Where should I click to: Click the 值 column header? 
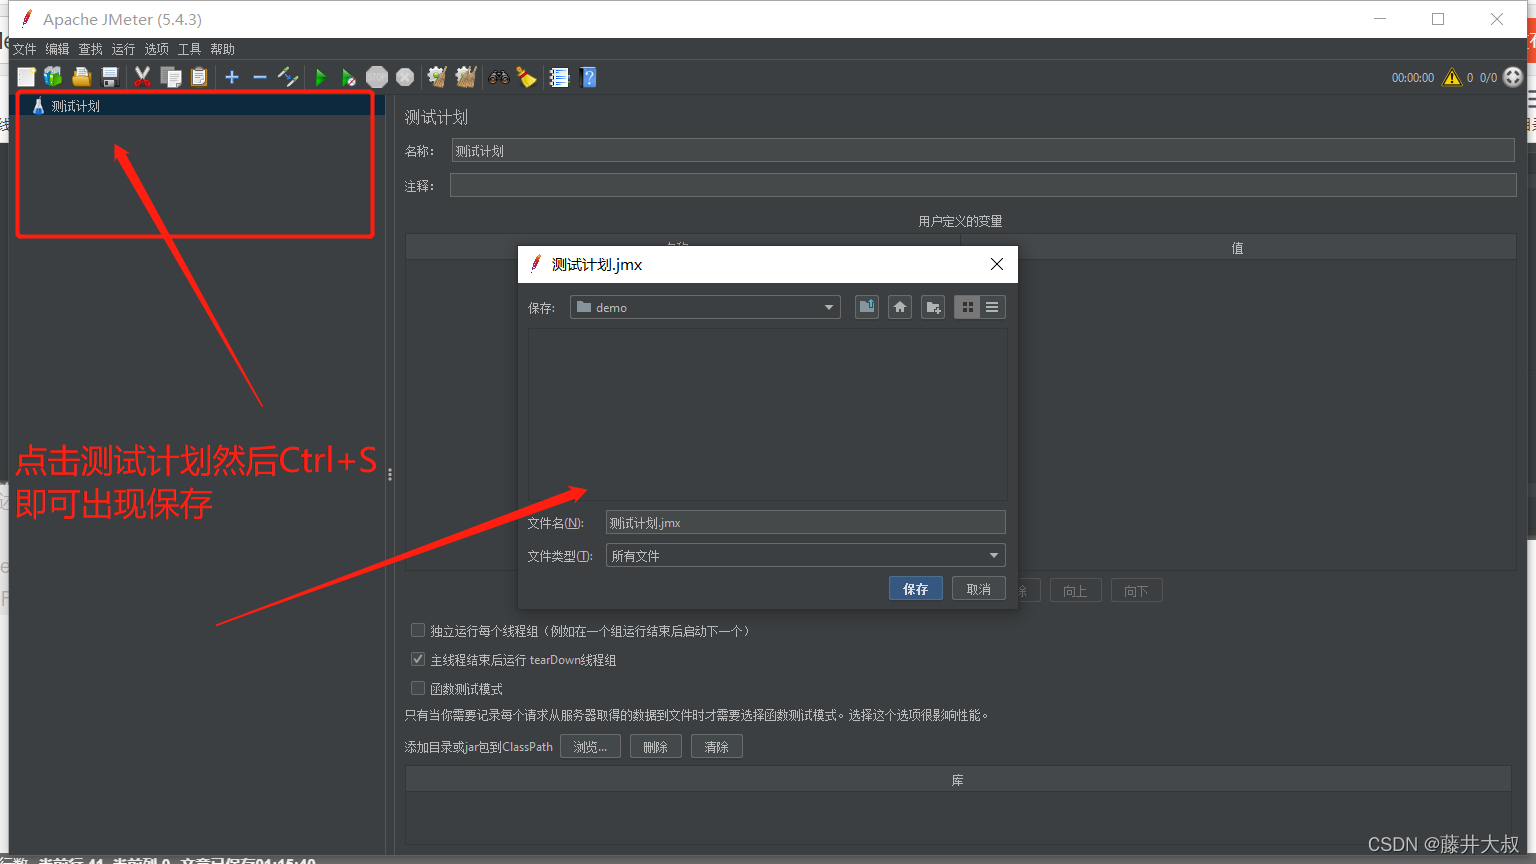[x=1238, y=248]
